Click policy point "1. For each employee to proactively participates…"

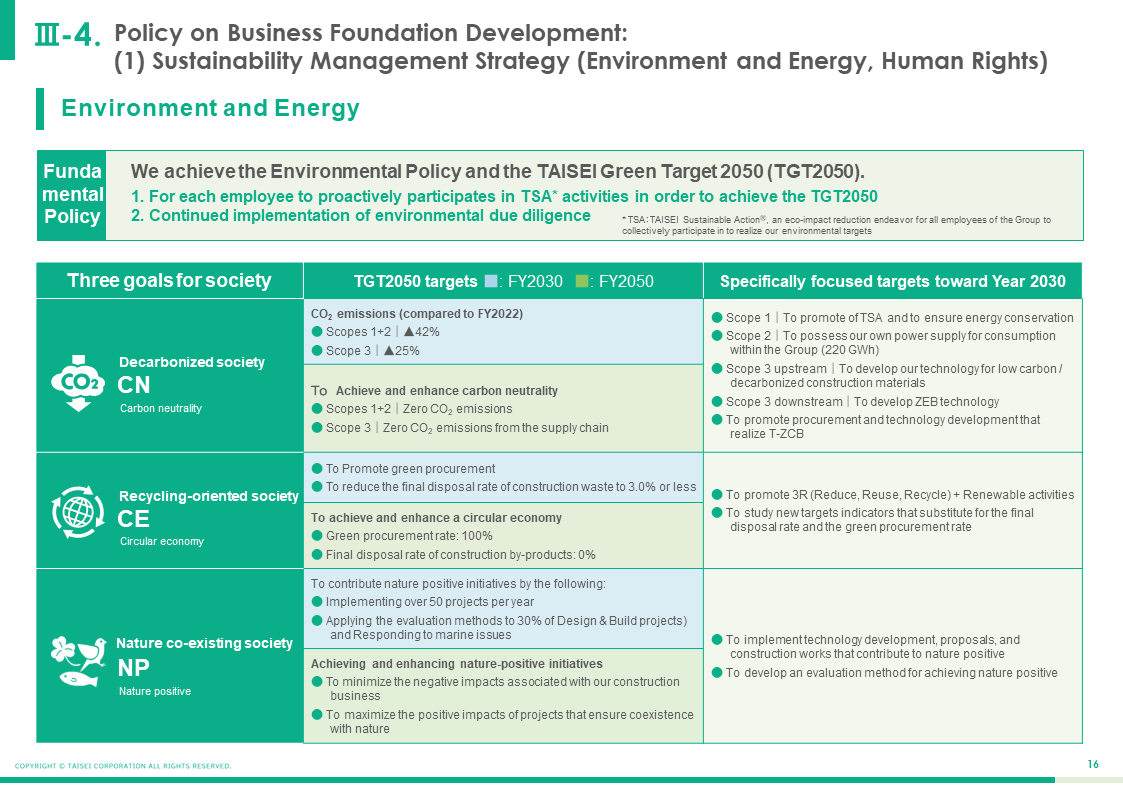pos(504,196)
